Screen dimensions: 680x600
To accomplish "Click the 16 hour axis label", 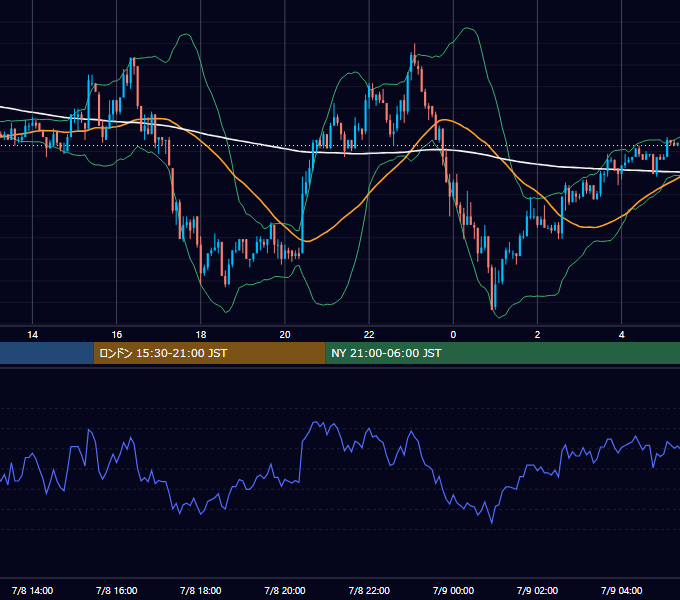I will (117, 335).
